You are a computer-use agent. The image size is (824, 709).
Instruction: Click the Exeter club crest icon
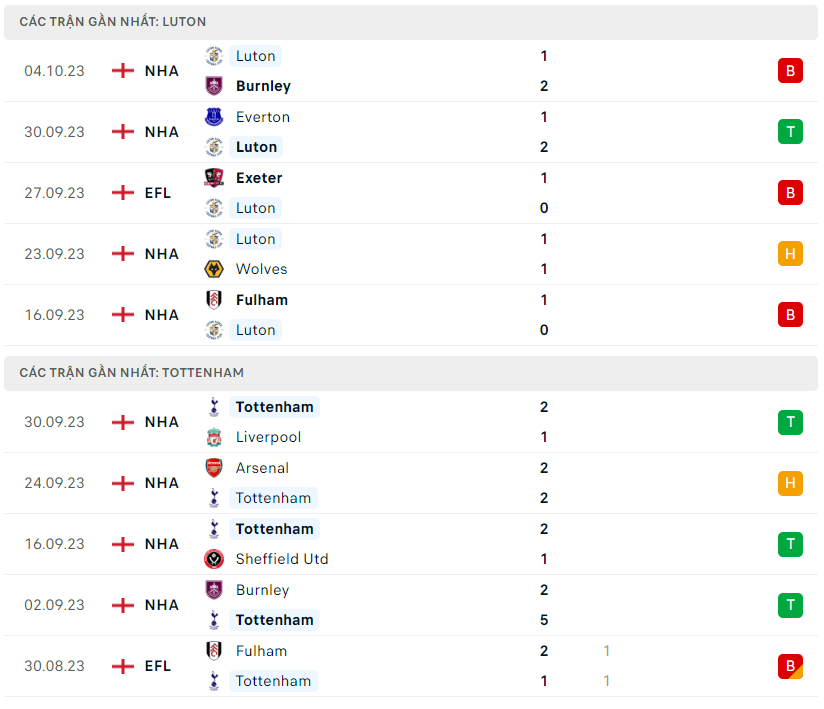point(214,178)
